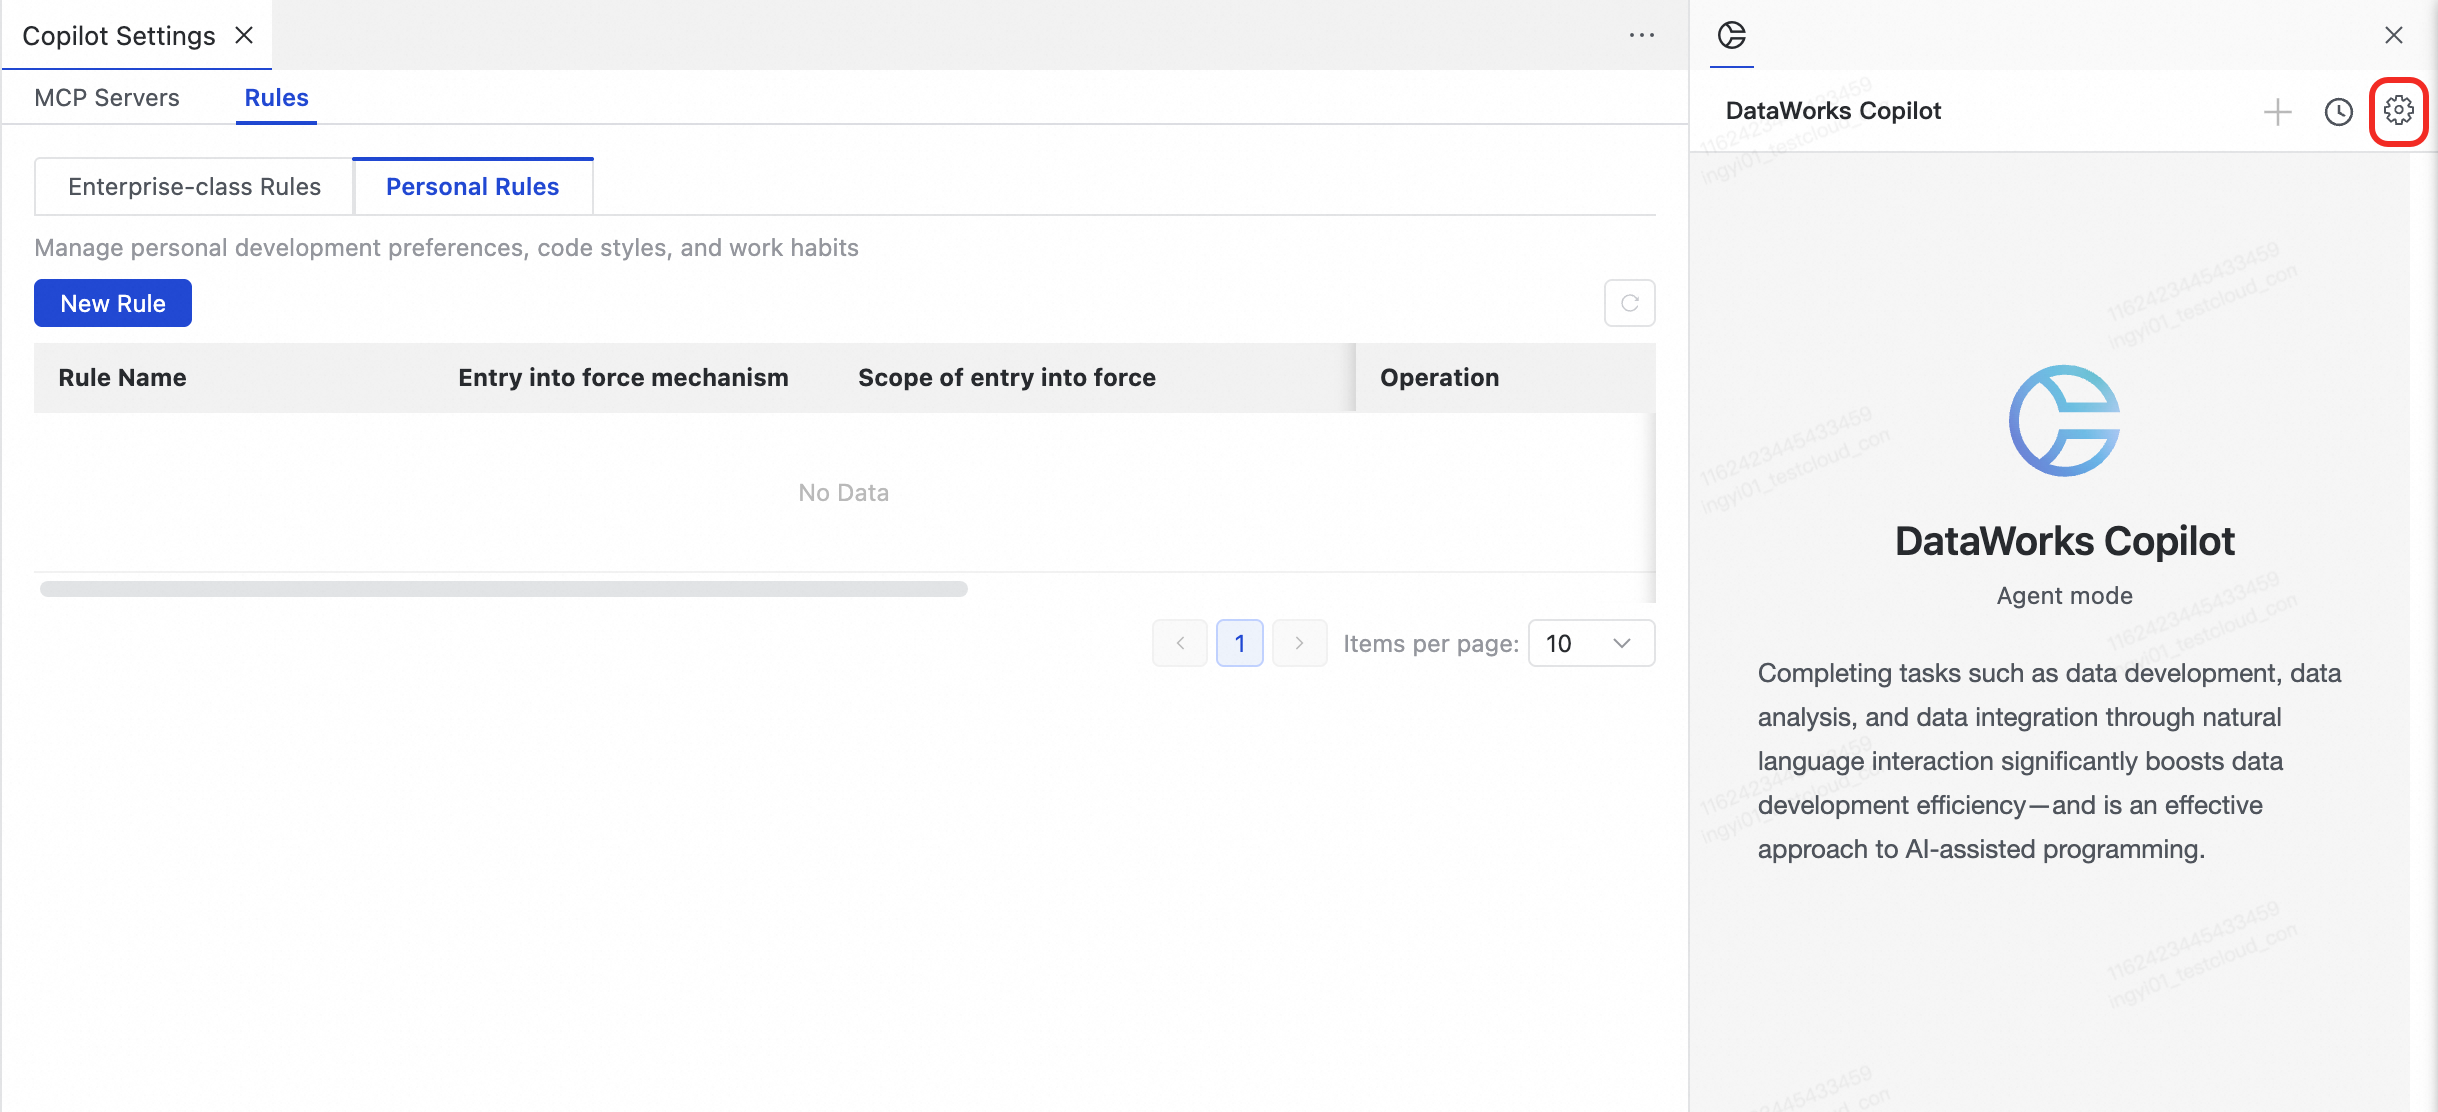Start new chat with plus icon
This screenshot has width=2438, height=1112.
[2277, 111]
